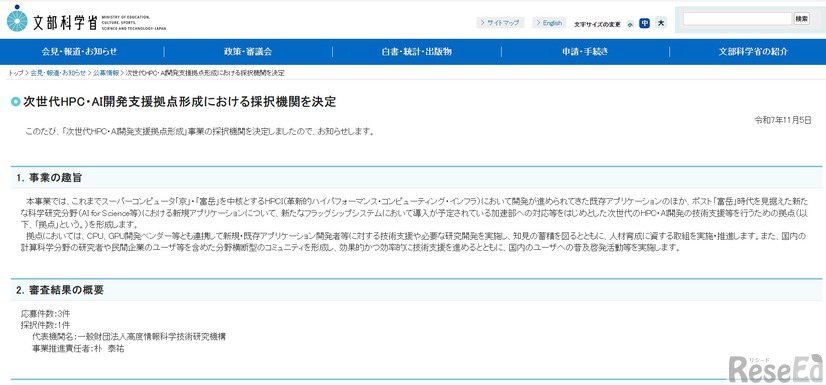Set font size to medium (中)

click(x=644, y=23)
